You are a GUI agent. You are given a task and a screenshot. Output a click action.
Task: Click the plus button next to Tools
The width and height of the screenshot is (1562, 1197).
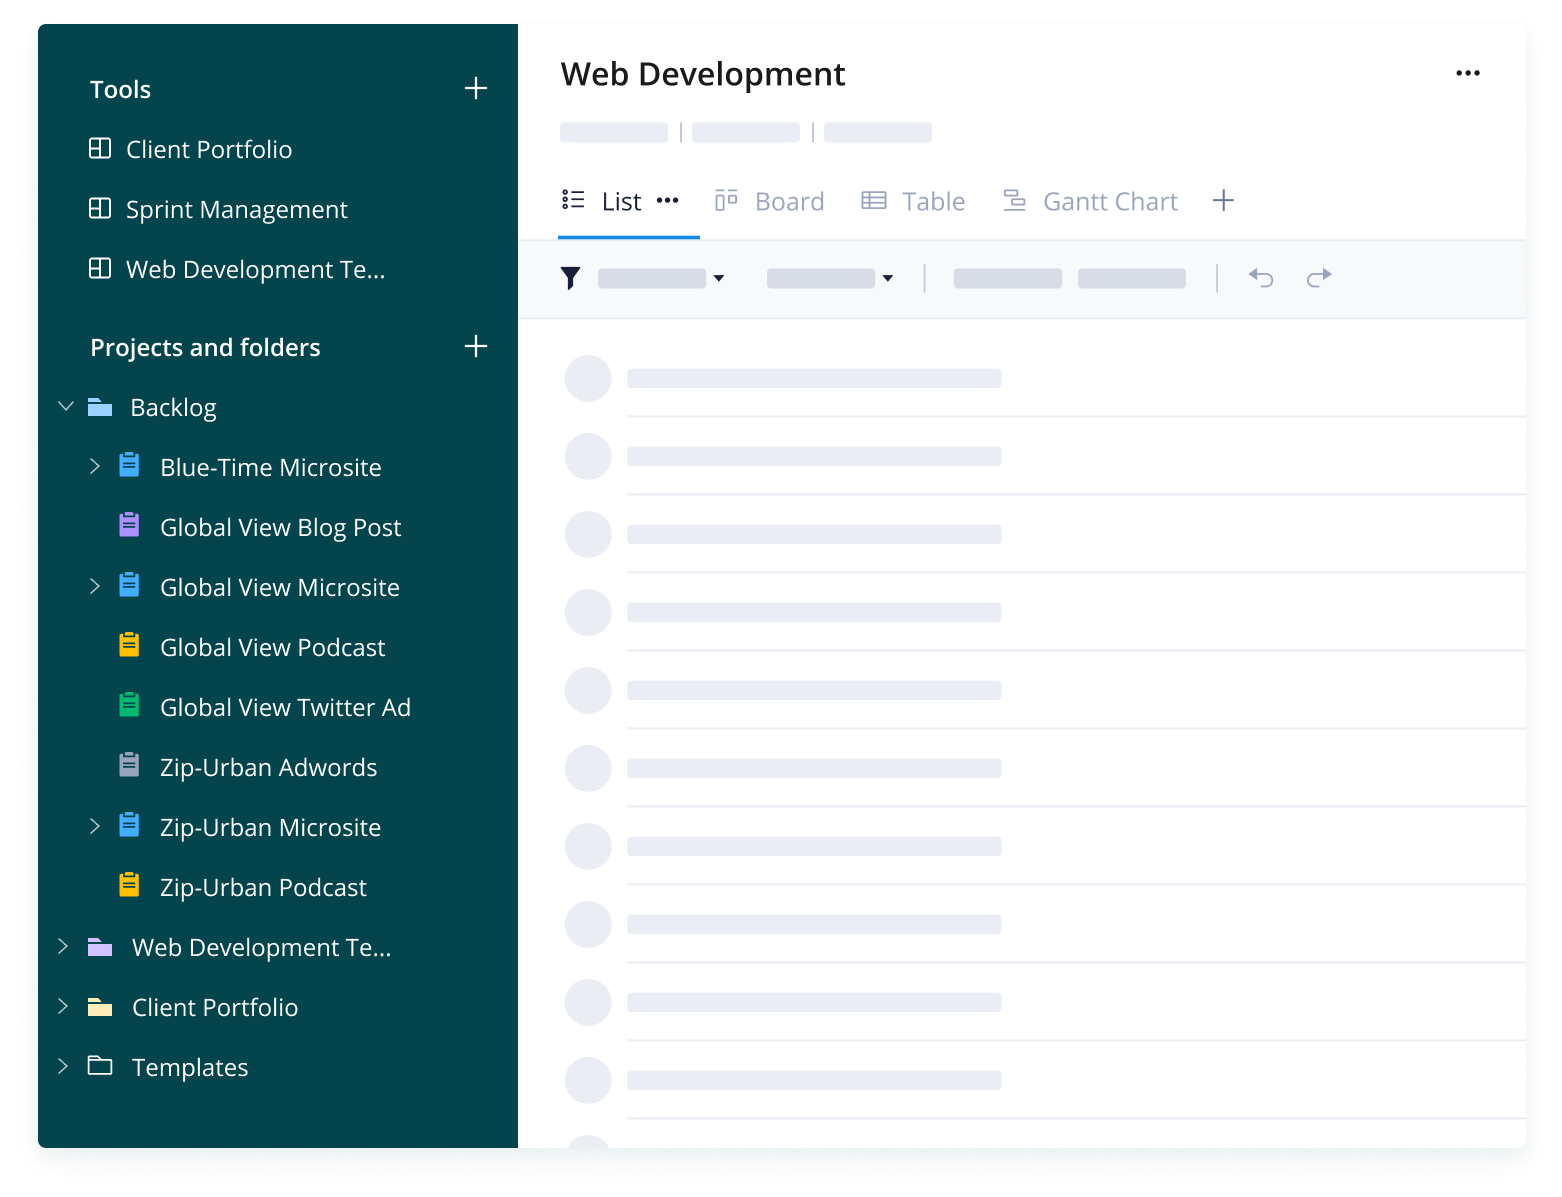[x=477, y=88]
